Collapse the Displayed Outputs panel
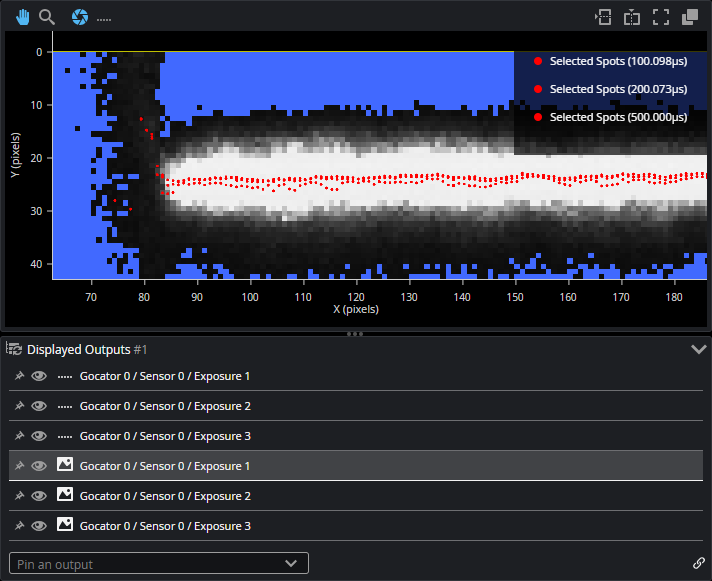The height and width of the screenshot is (581, 712). point(698,349)
